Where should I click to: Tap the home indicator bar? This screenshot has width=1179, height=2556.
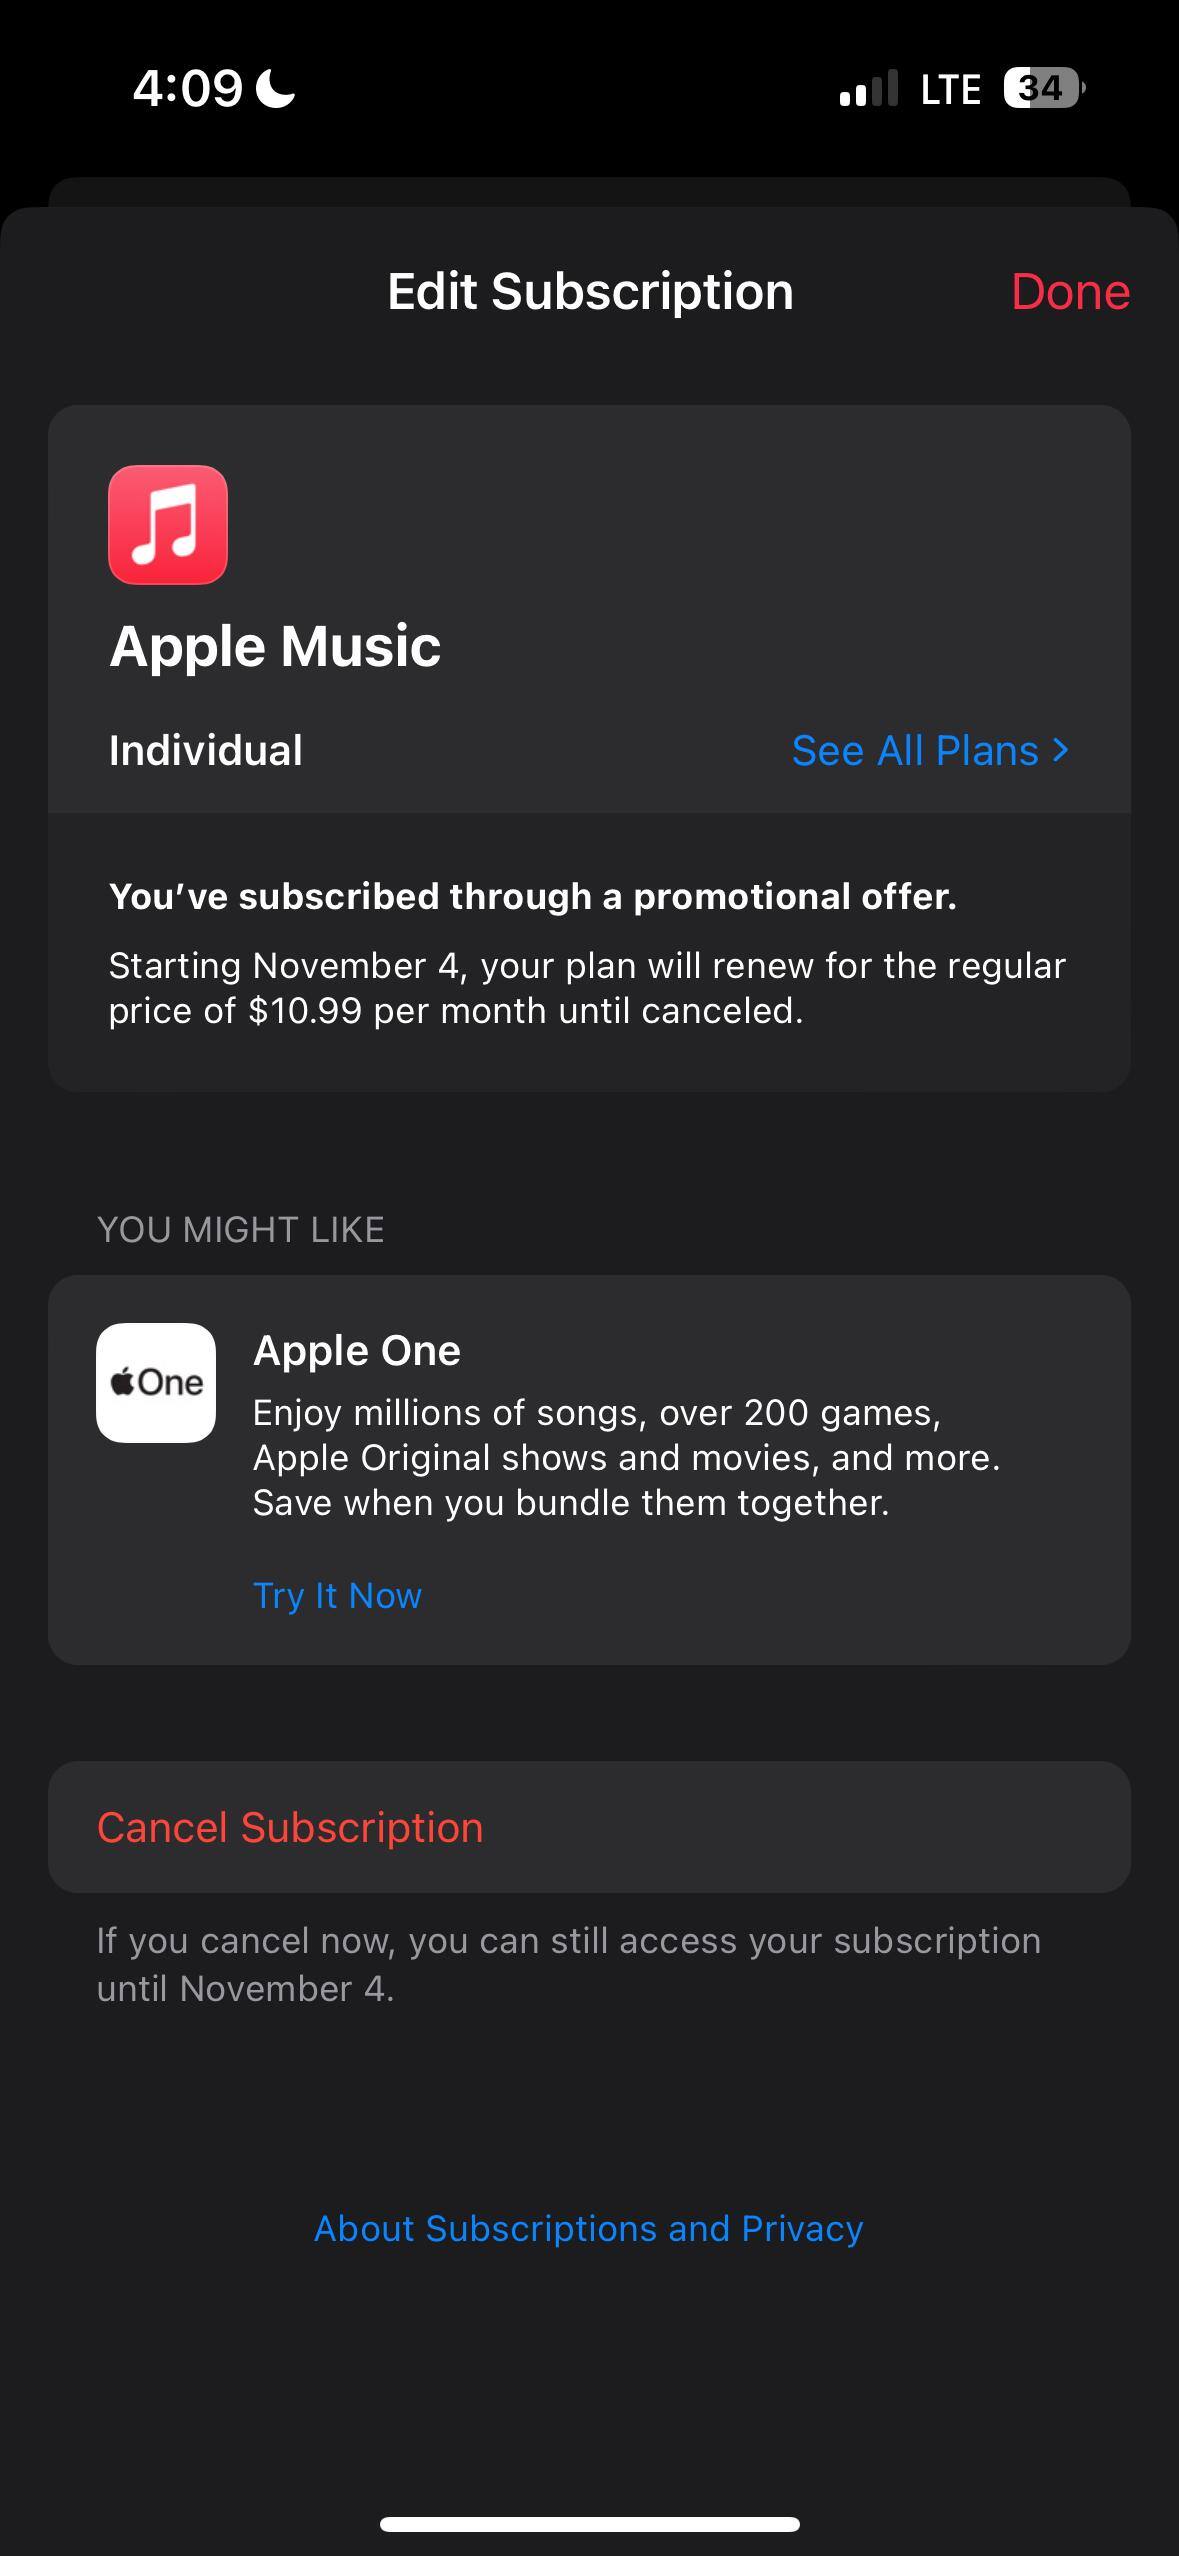[589, 2524]
